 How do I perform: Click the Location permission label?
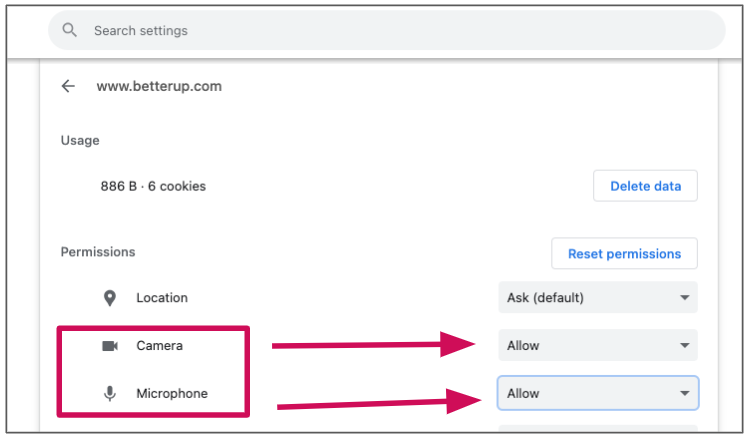point(162,298)
